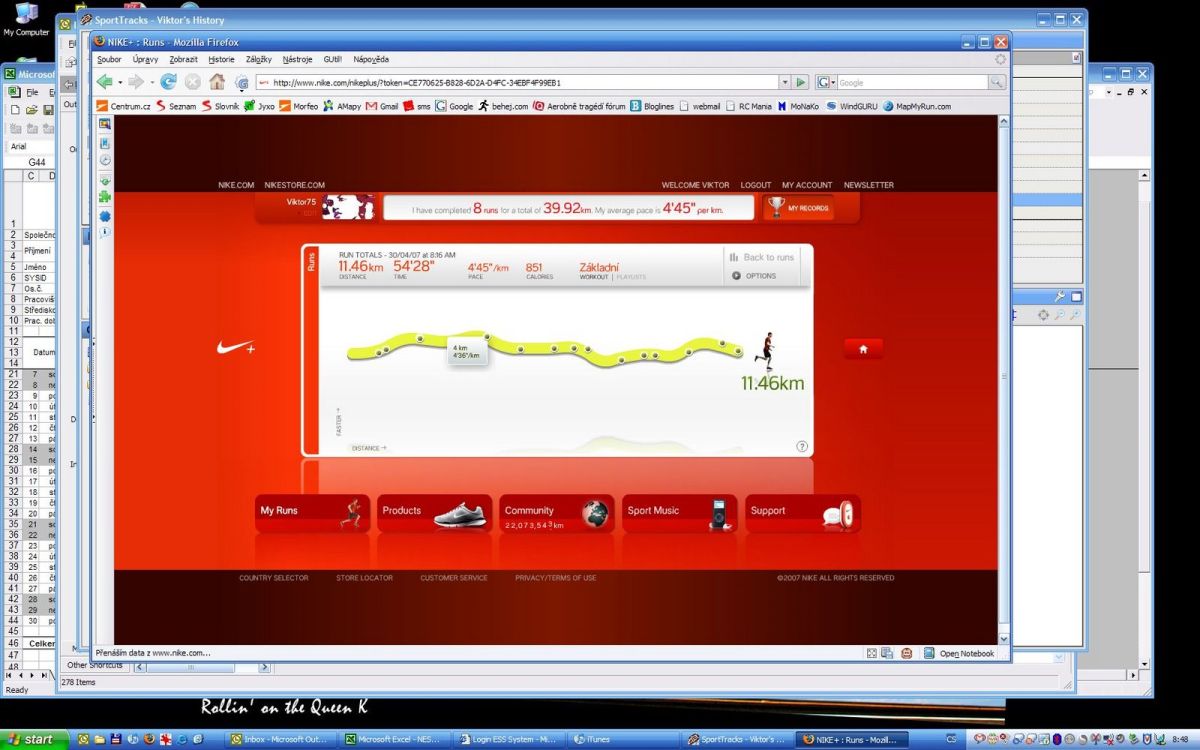Click the Firefox Forward arrow button
This screenshot has height=750, width=1200.
click(136, 82)
